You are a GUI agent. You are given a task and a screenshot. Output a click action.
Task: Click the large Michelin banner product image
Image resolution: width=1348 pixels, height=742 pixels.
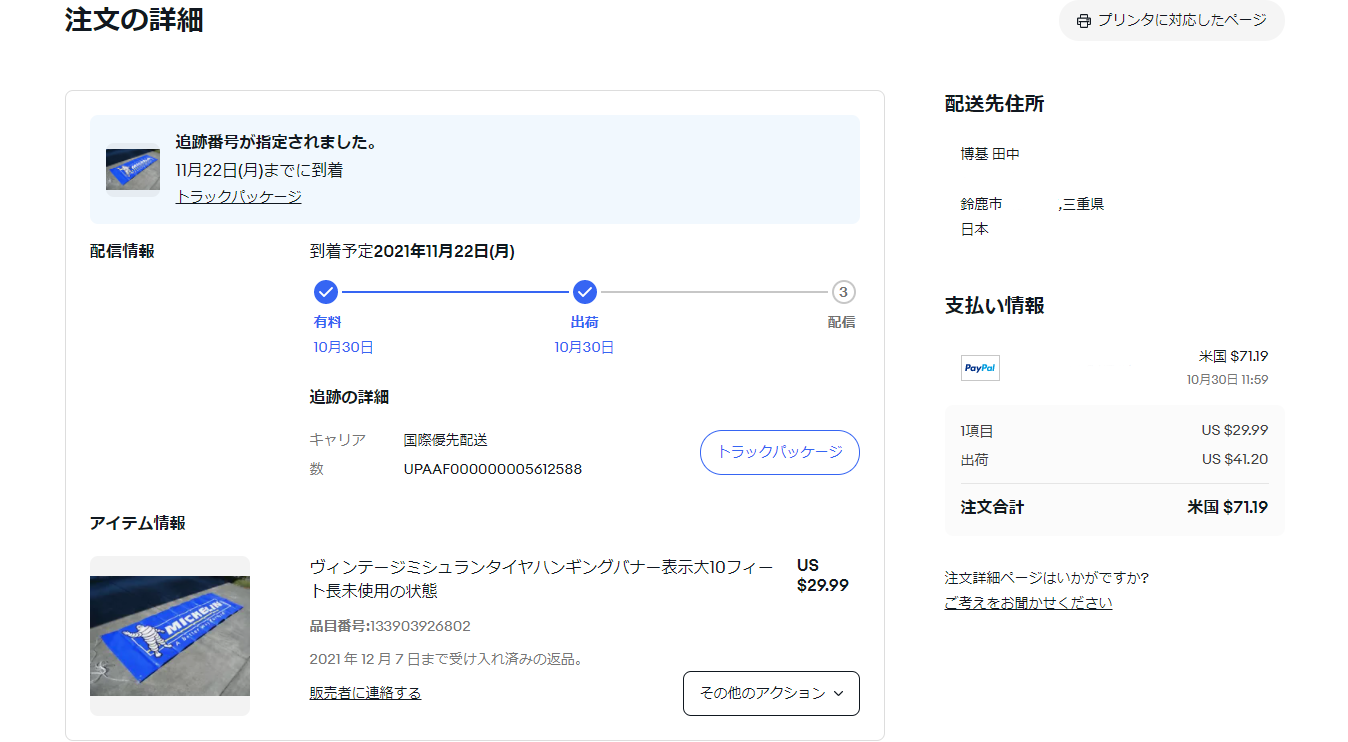click(170, 636)
